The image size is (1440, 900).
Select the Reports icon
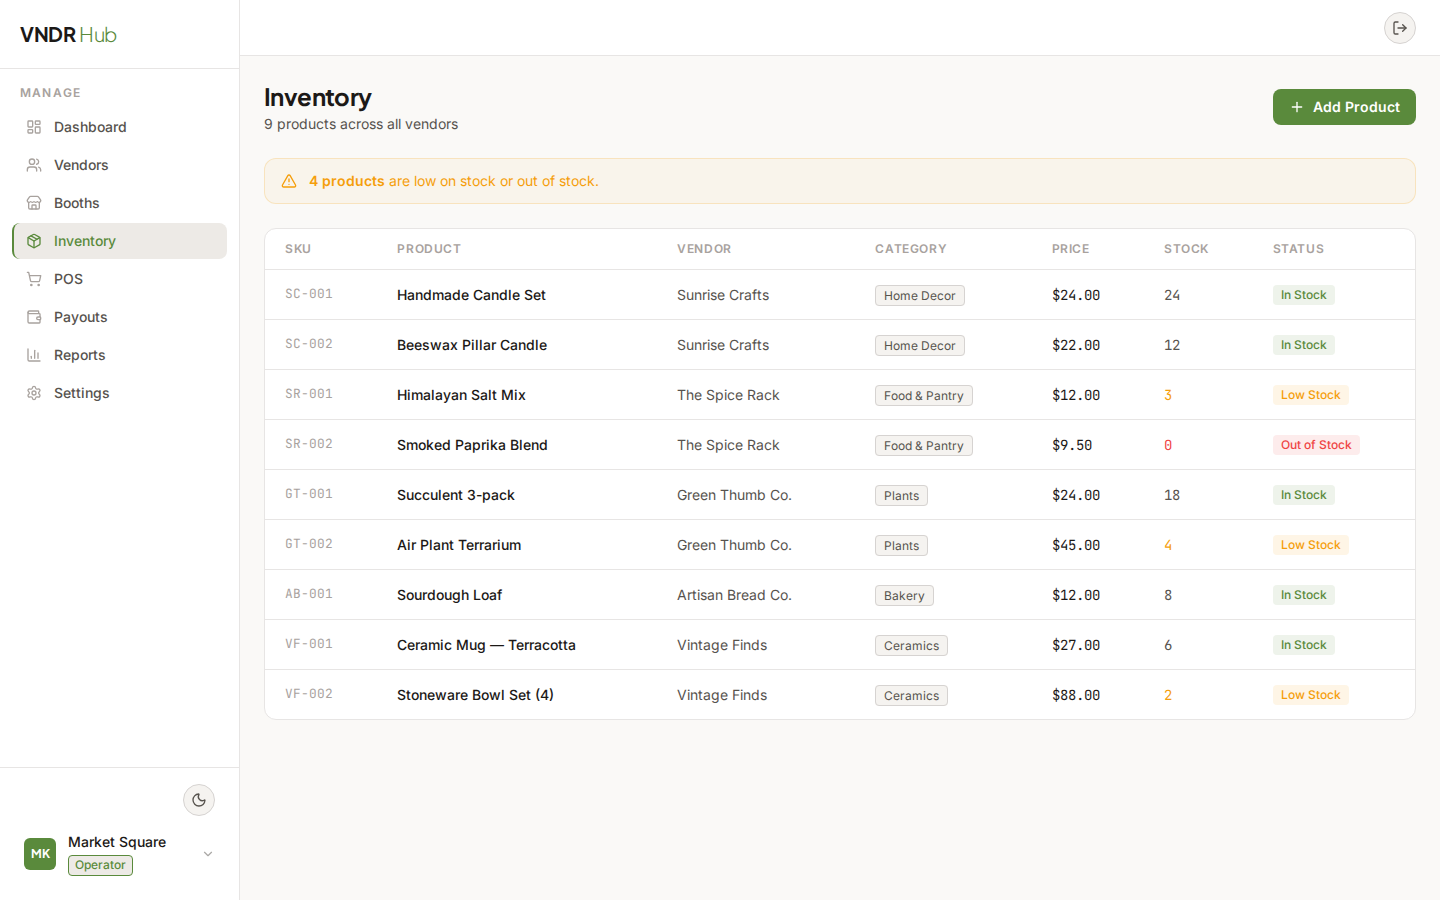coord(36,355)
